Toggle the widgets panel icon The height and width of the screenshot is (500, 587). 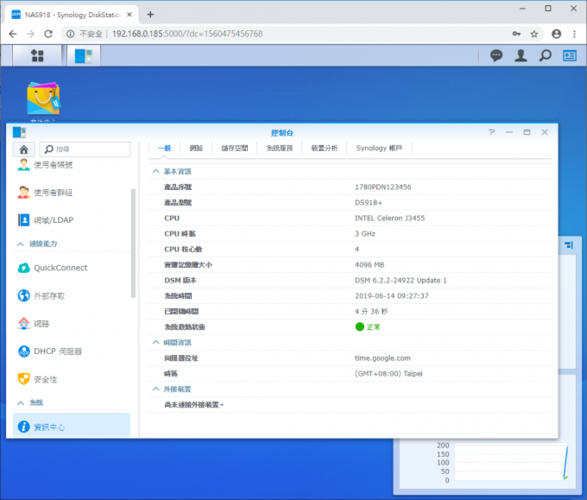pos(569,56)
